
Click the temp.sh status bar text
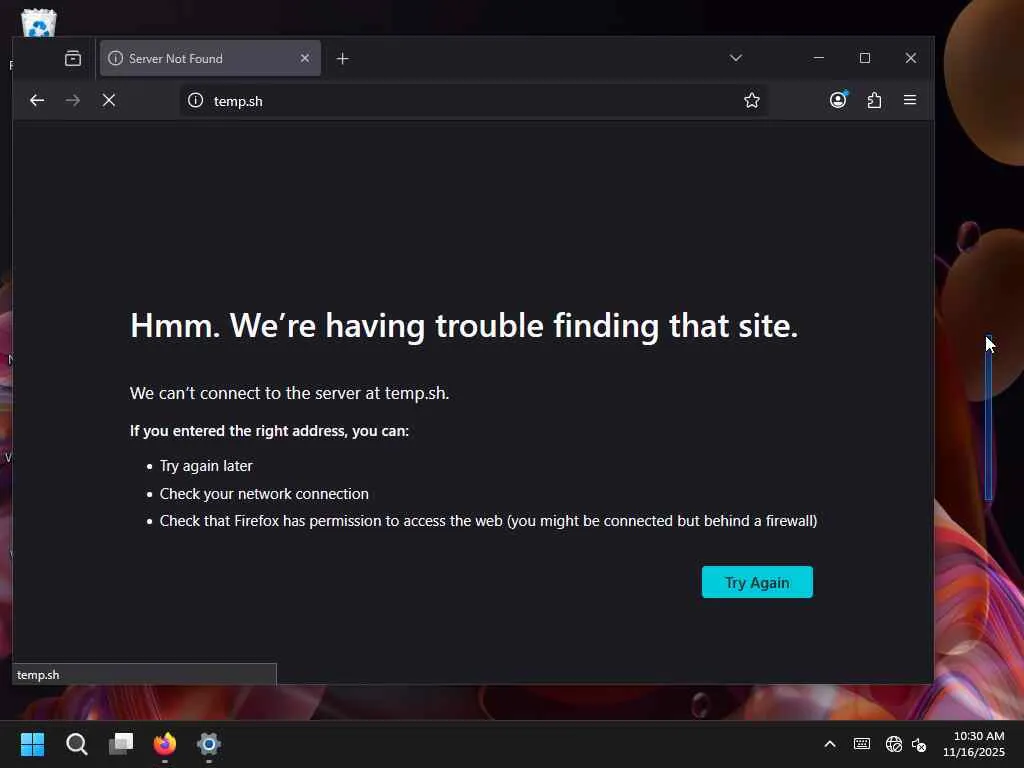38,675
